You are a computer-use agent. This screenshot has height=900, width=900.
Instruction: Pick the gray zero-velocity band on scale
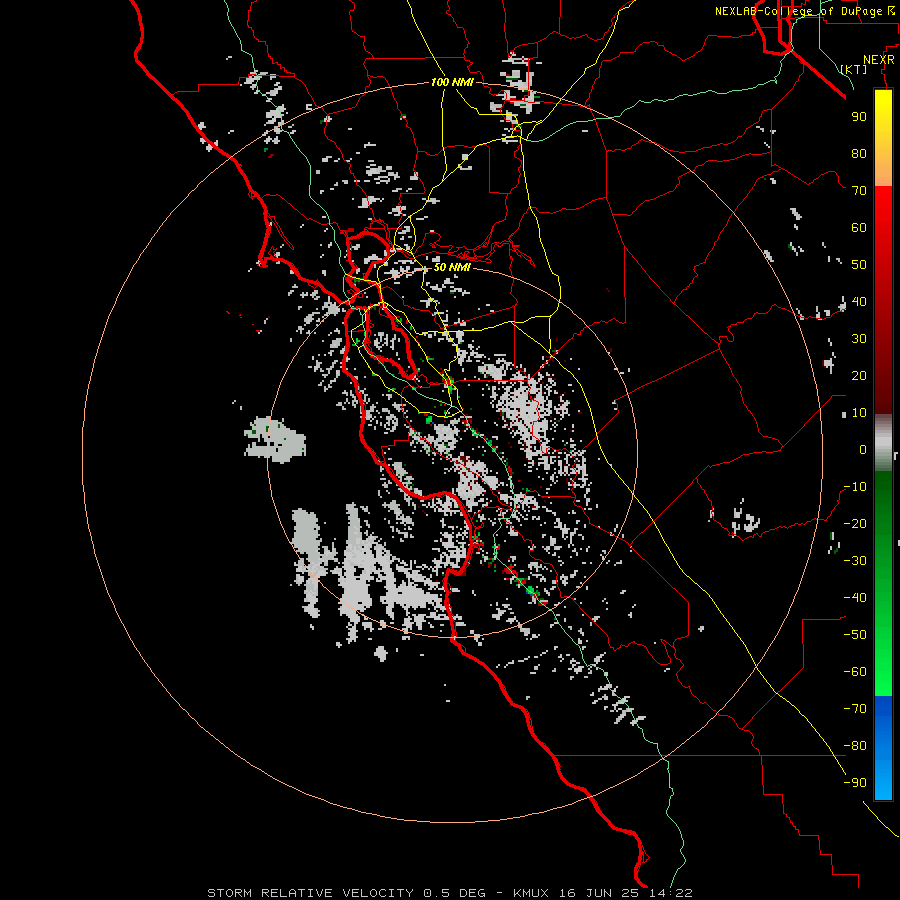pos(883,443)
